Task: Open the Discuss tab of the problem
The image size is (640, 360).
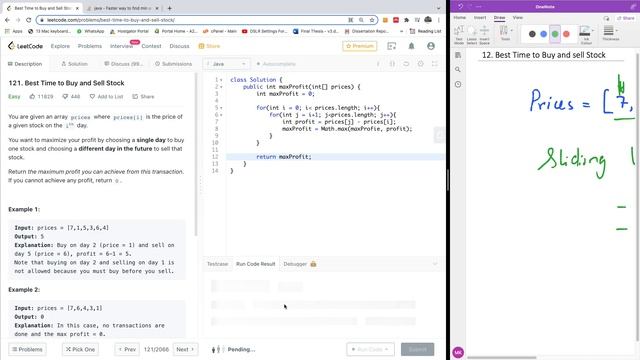Action: 123,64
